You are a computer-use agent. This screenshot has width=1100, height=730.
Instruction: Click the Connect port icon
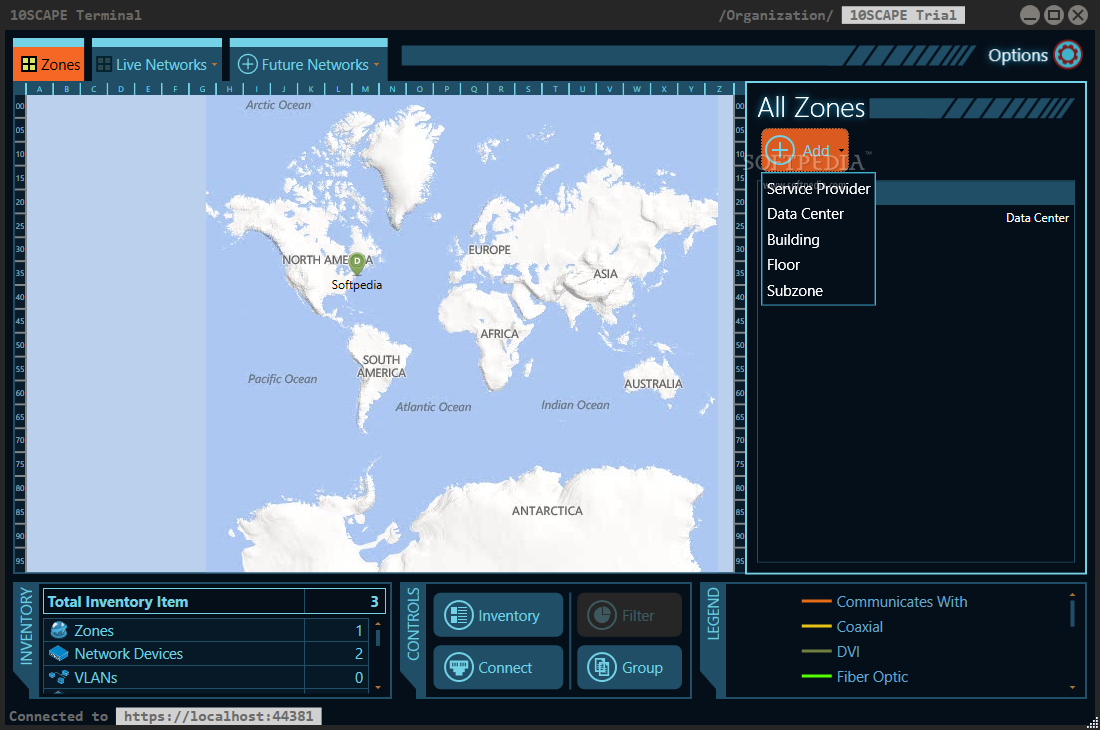(459, 667)
